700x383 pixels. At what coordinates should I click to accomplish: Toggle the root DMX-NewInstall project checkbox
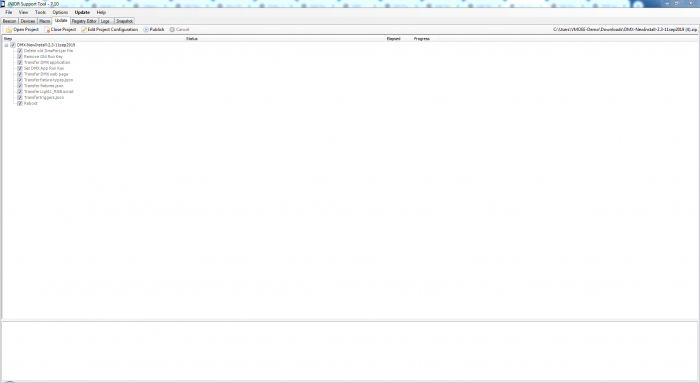pos(13,45)
